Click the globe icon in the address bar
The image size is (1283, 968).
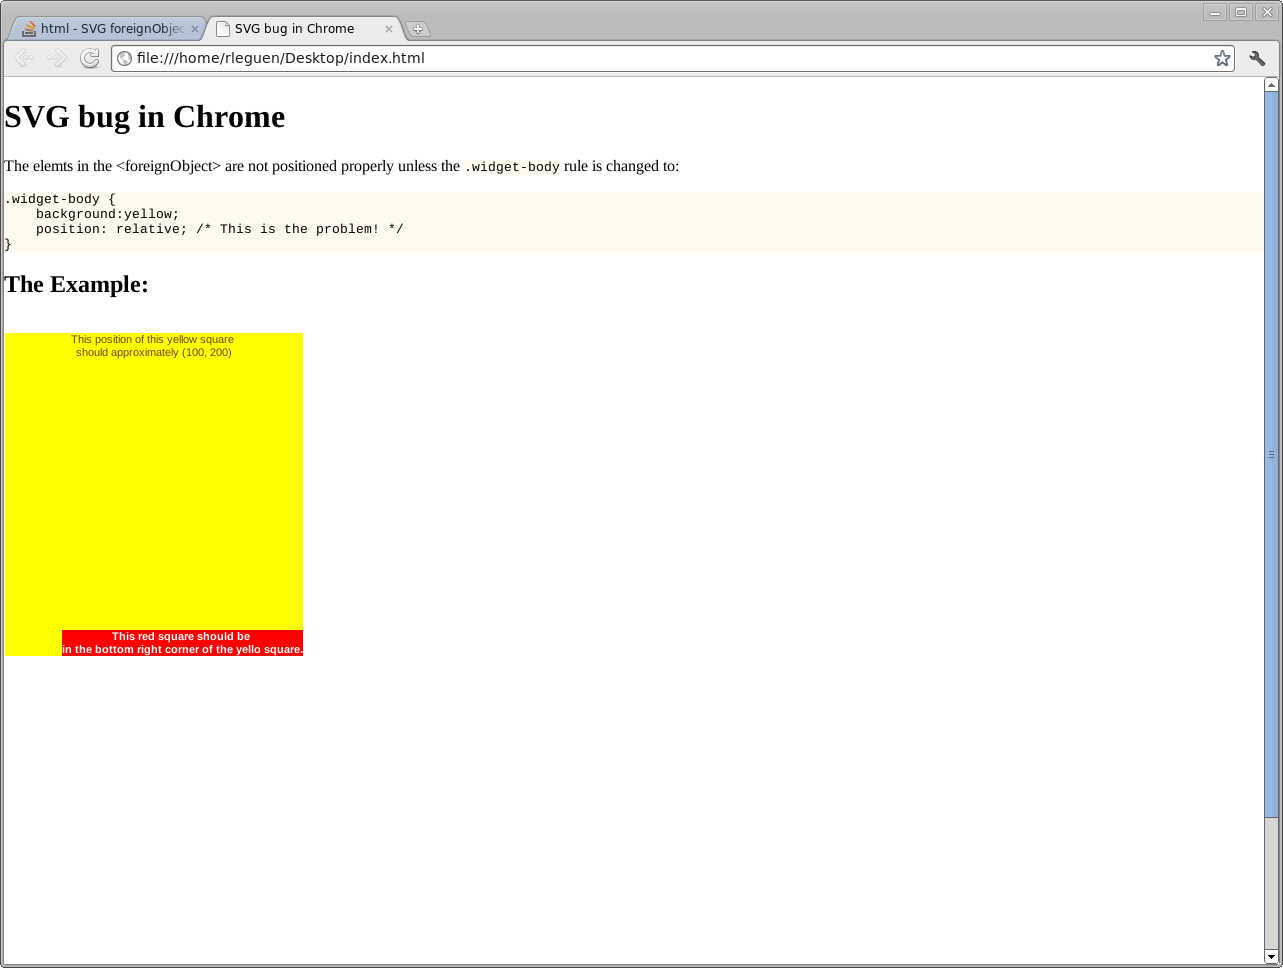(125, 58)
